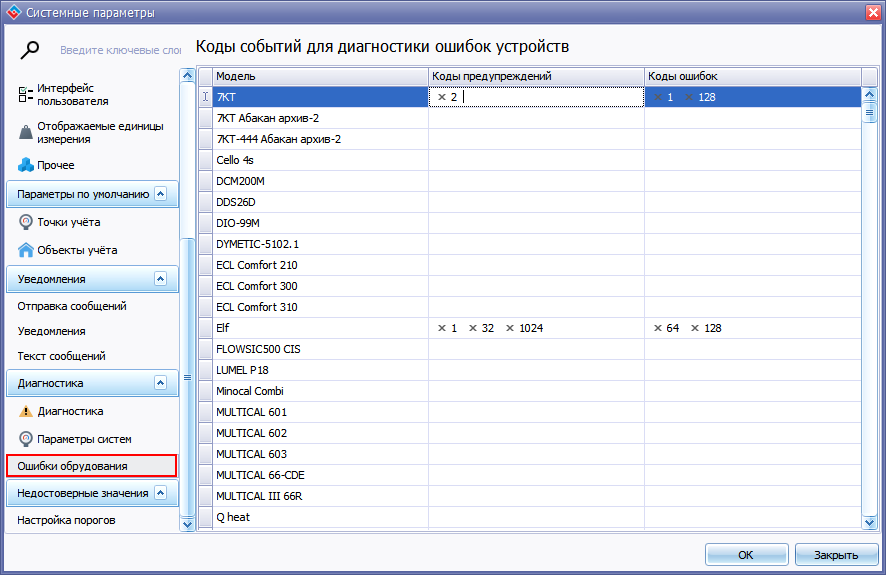This screenshot has height=575, width=886.
Task: Open the Прочее settings page
Action: 55,165
